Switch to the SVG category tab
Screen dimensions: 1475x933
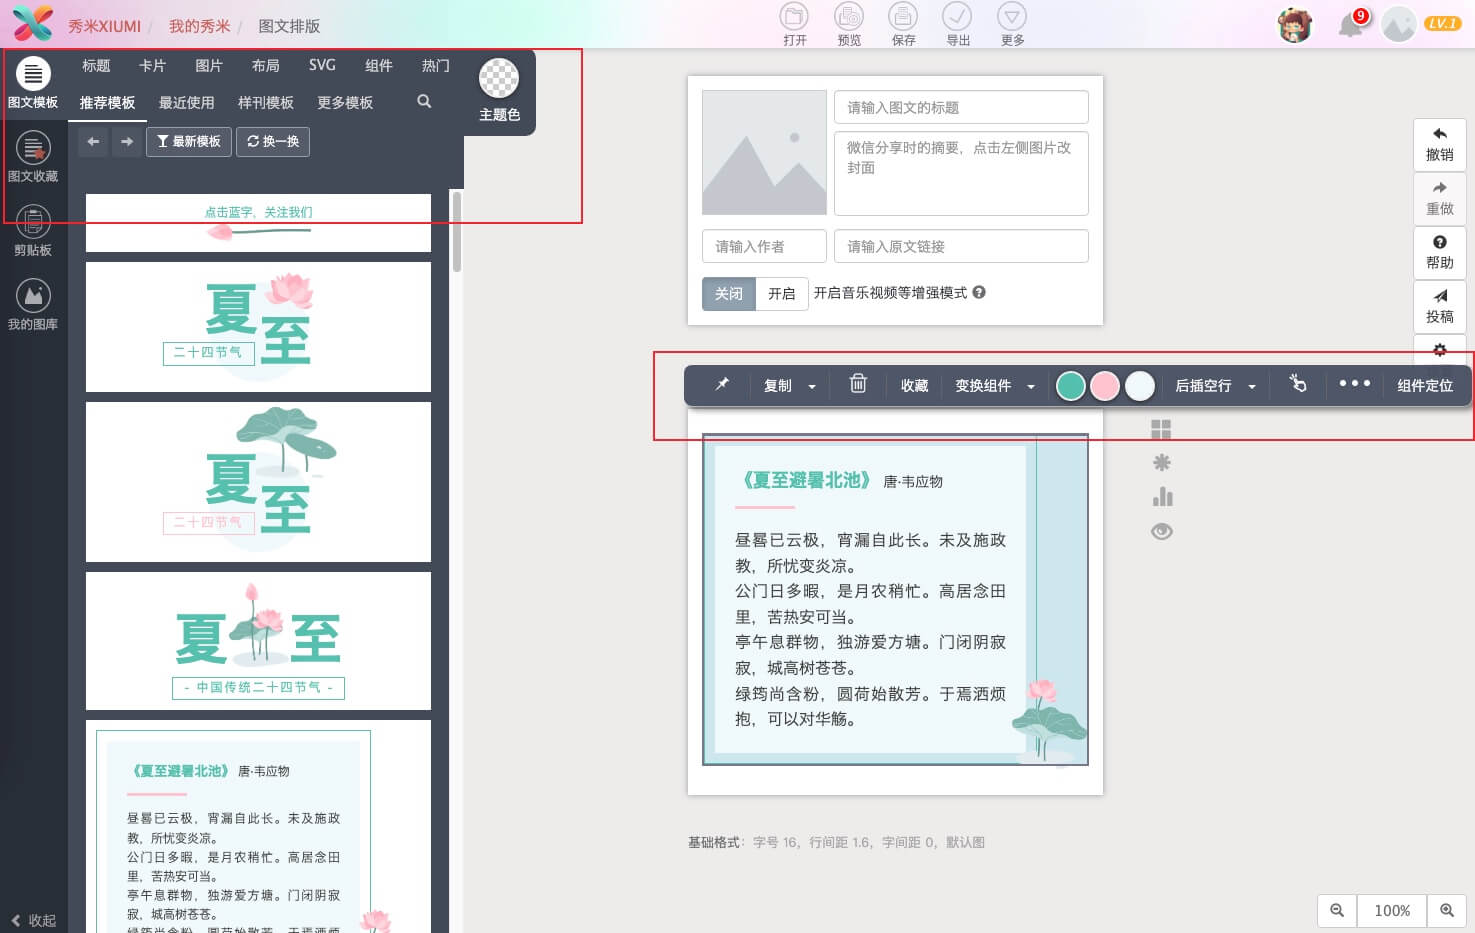tap(322, 66)
